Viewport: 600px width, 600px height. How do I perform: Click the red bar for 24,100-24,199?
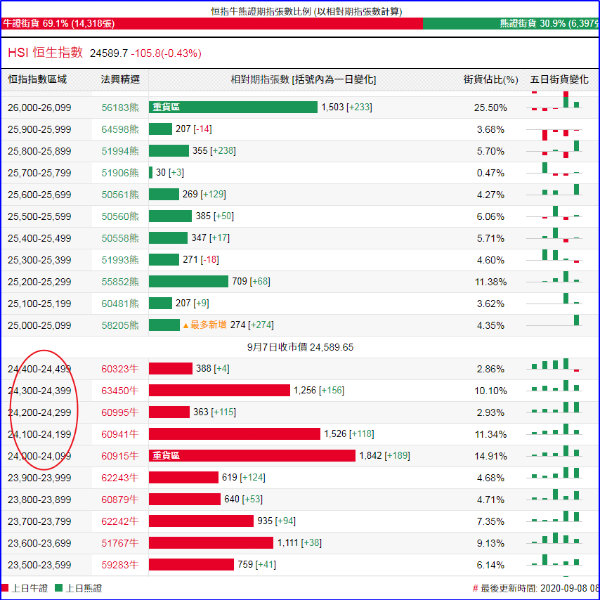234,434
